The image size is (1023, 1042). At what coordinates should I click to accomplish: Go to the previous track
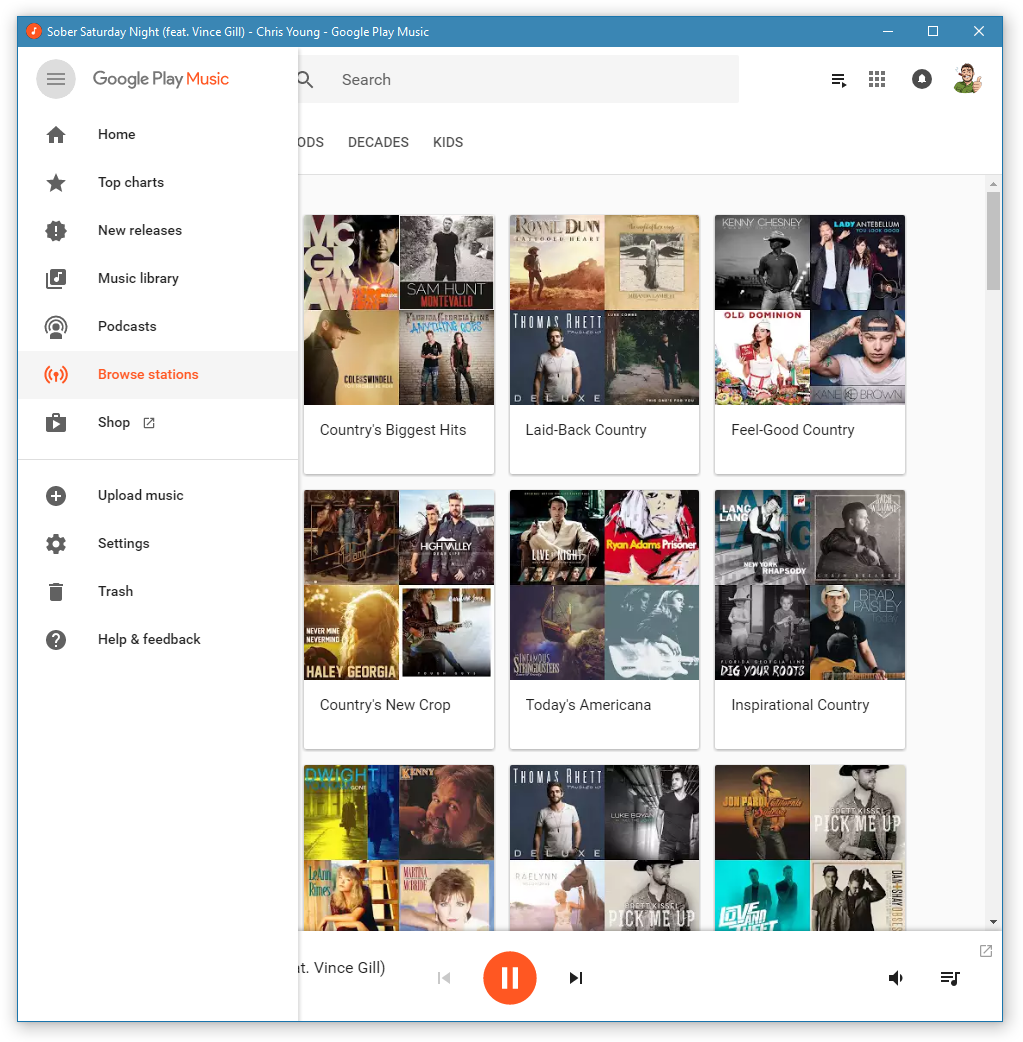click(x=444, y=978)
